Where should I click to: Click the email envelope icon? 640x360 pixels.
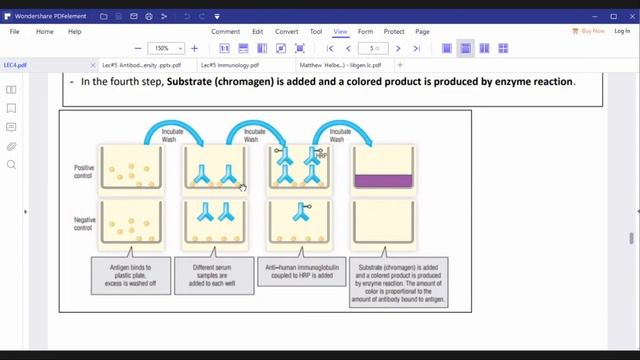pos(133,16)
